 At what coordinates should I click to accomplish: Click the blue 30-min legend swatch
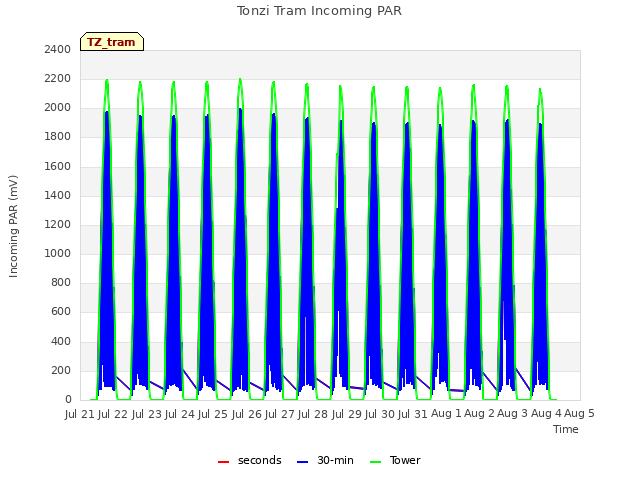(302, 462)
